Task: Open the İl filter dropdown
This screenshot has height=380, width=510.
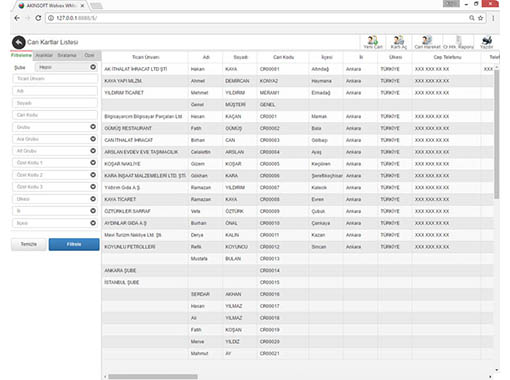Action: [55, 211]
